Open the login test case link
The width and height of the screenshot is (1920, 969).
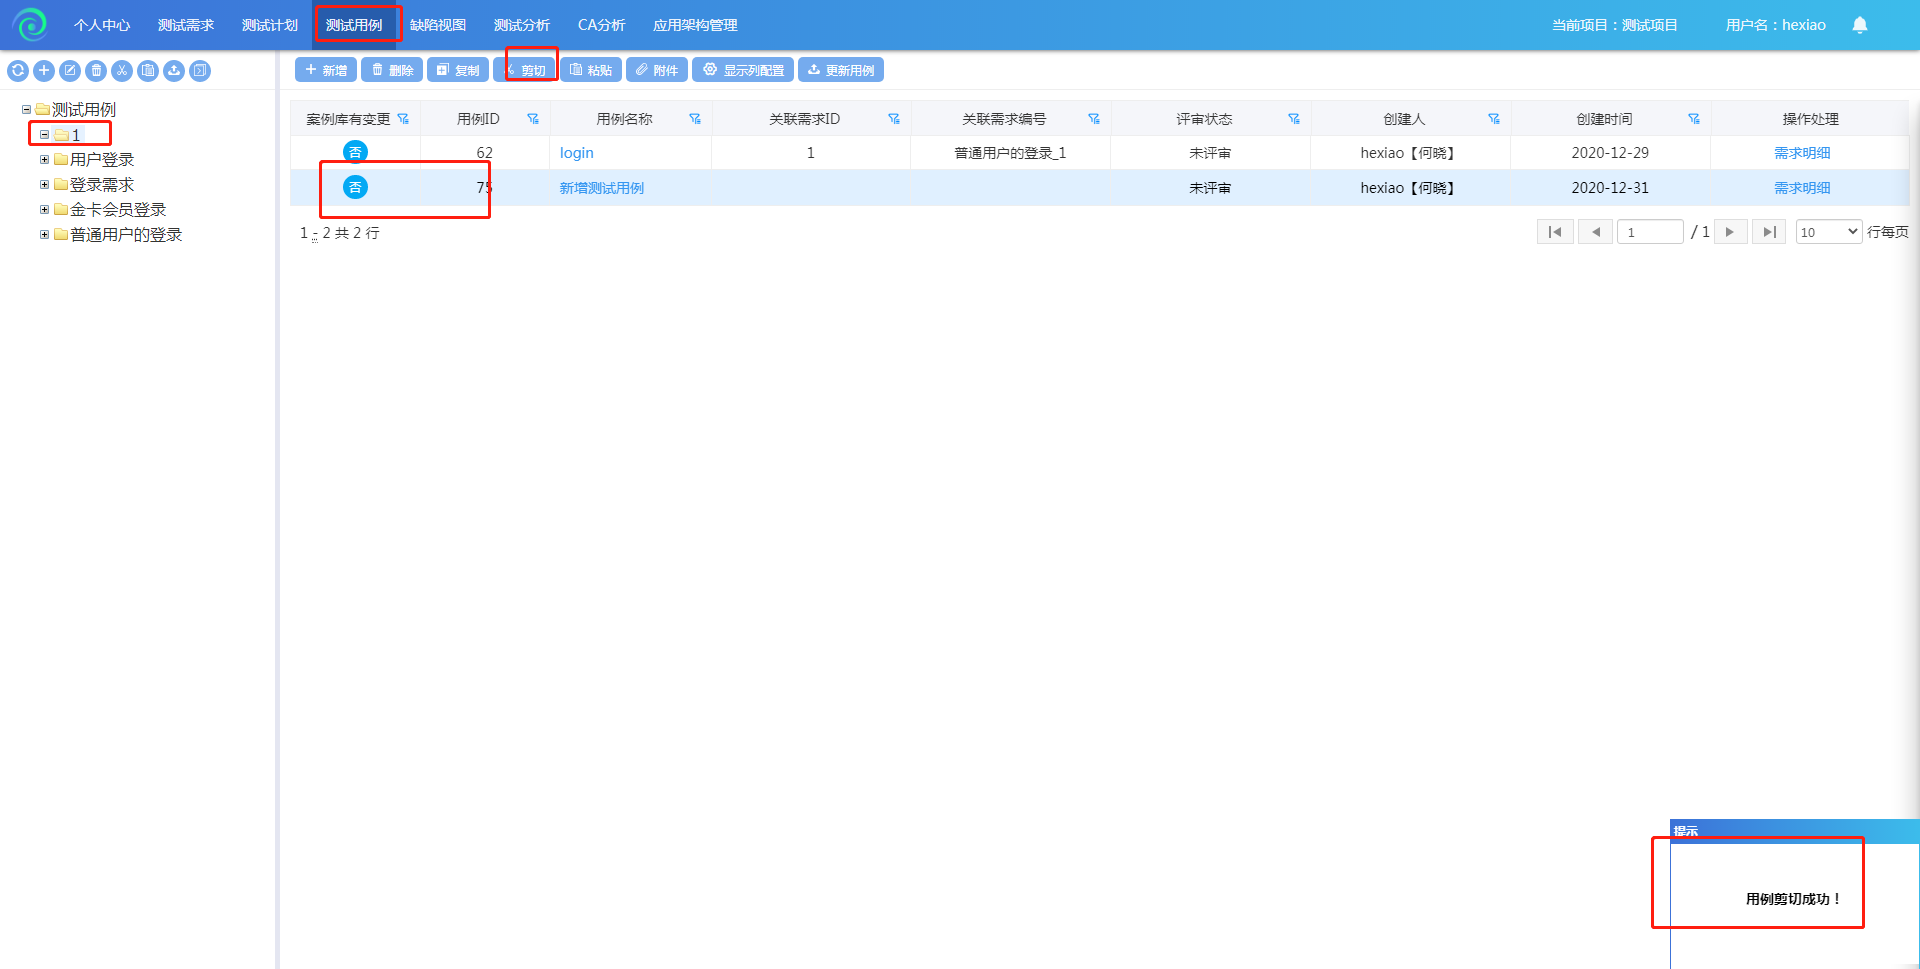pos(576,153)
